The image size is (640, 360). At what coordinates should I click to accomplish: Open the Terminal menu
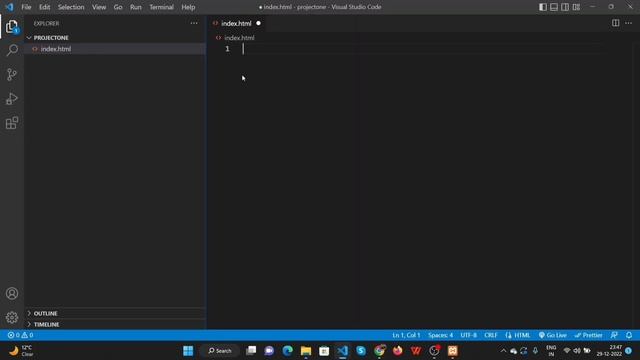[x=161, y=7]
